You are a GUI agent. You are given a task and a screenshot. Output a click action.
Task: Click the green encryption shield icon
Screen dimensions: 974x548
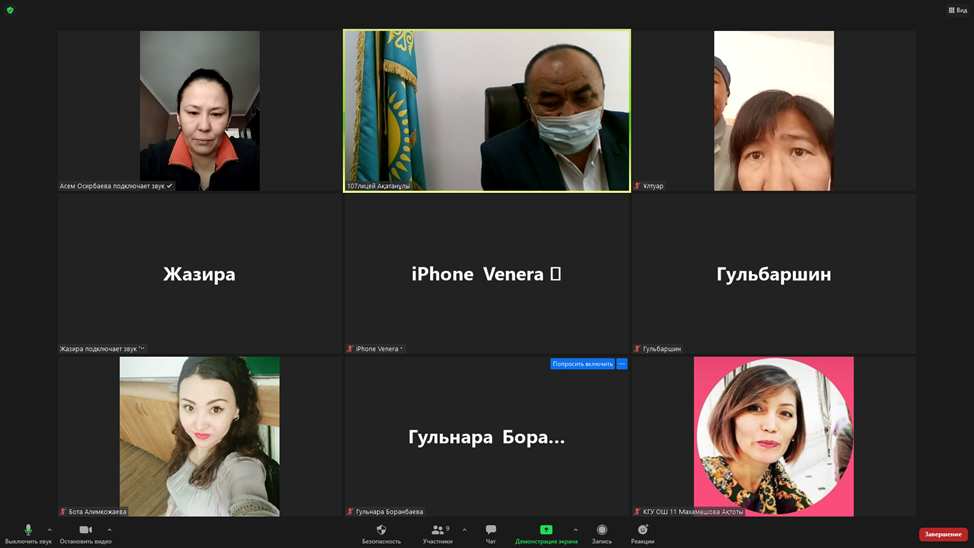(x=10, y=10)
